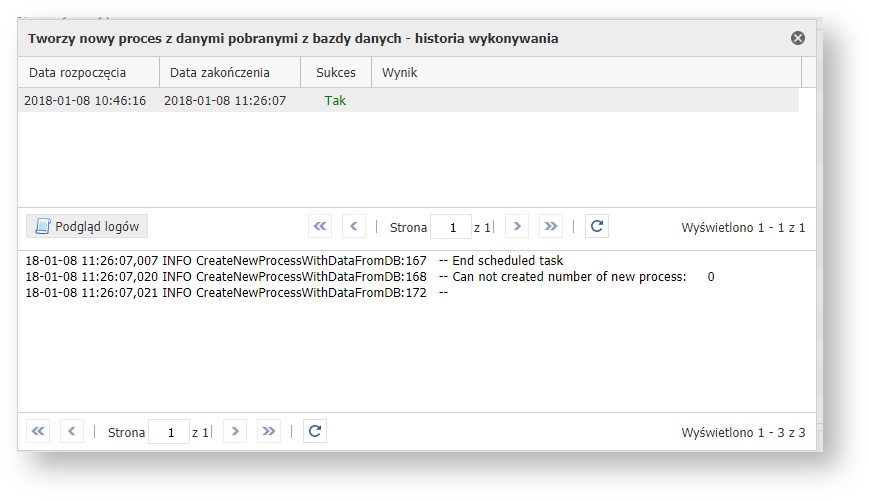Sort by Data rozpoczęcia column header
The image size is (871, 500).
point(88,72)
